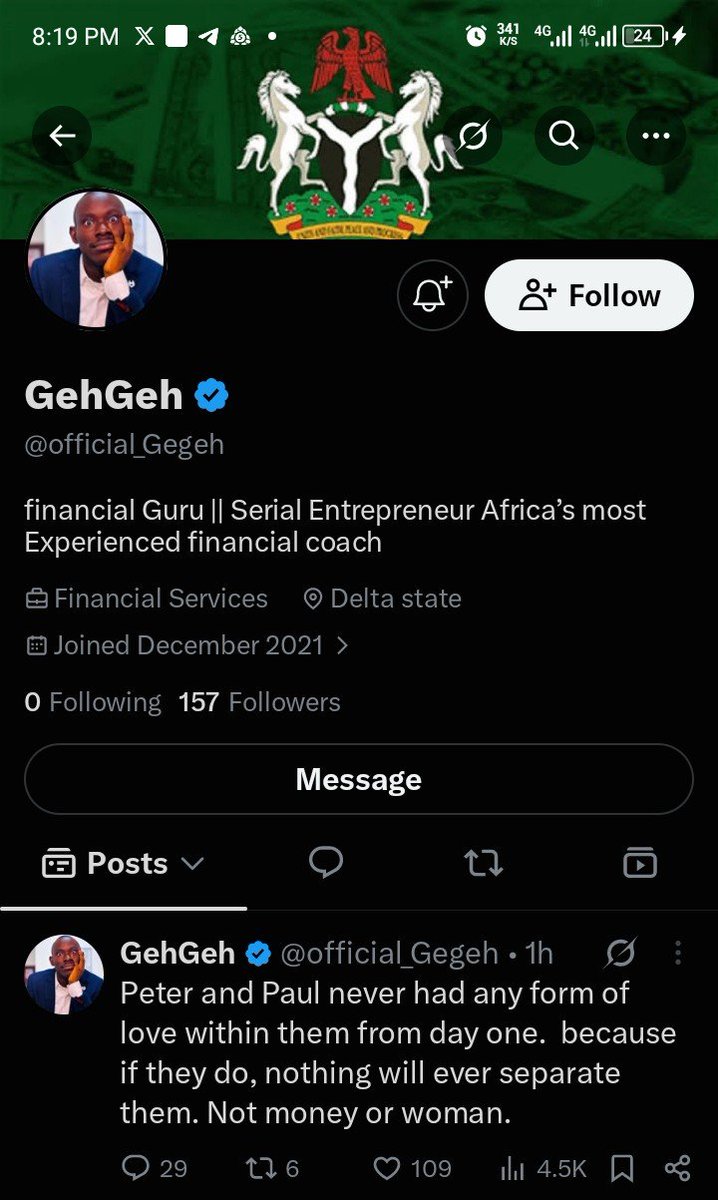Viewport: 718px width, 1200px height.
Task: Open the Message button
Action: [x=359, y=780]
